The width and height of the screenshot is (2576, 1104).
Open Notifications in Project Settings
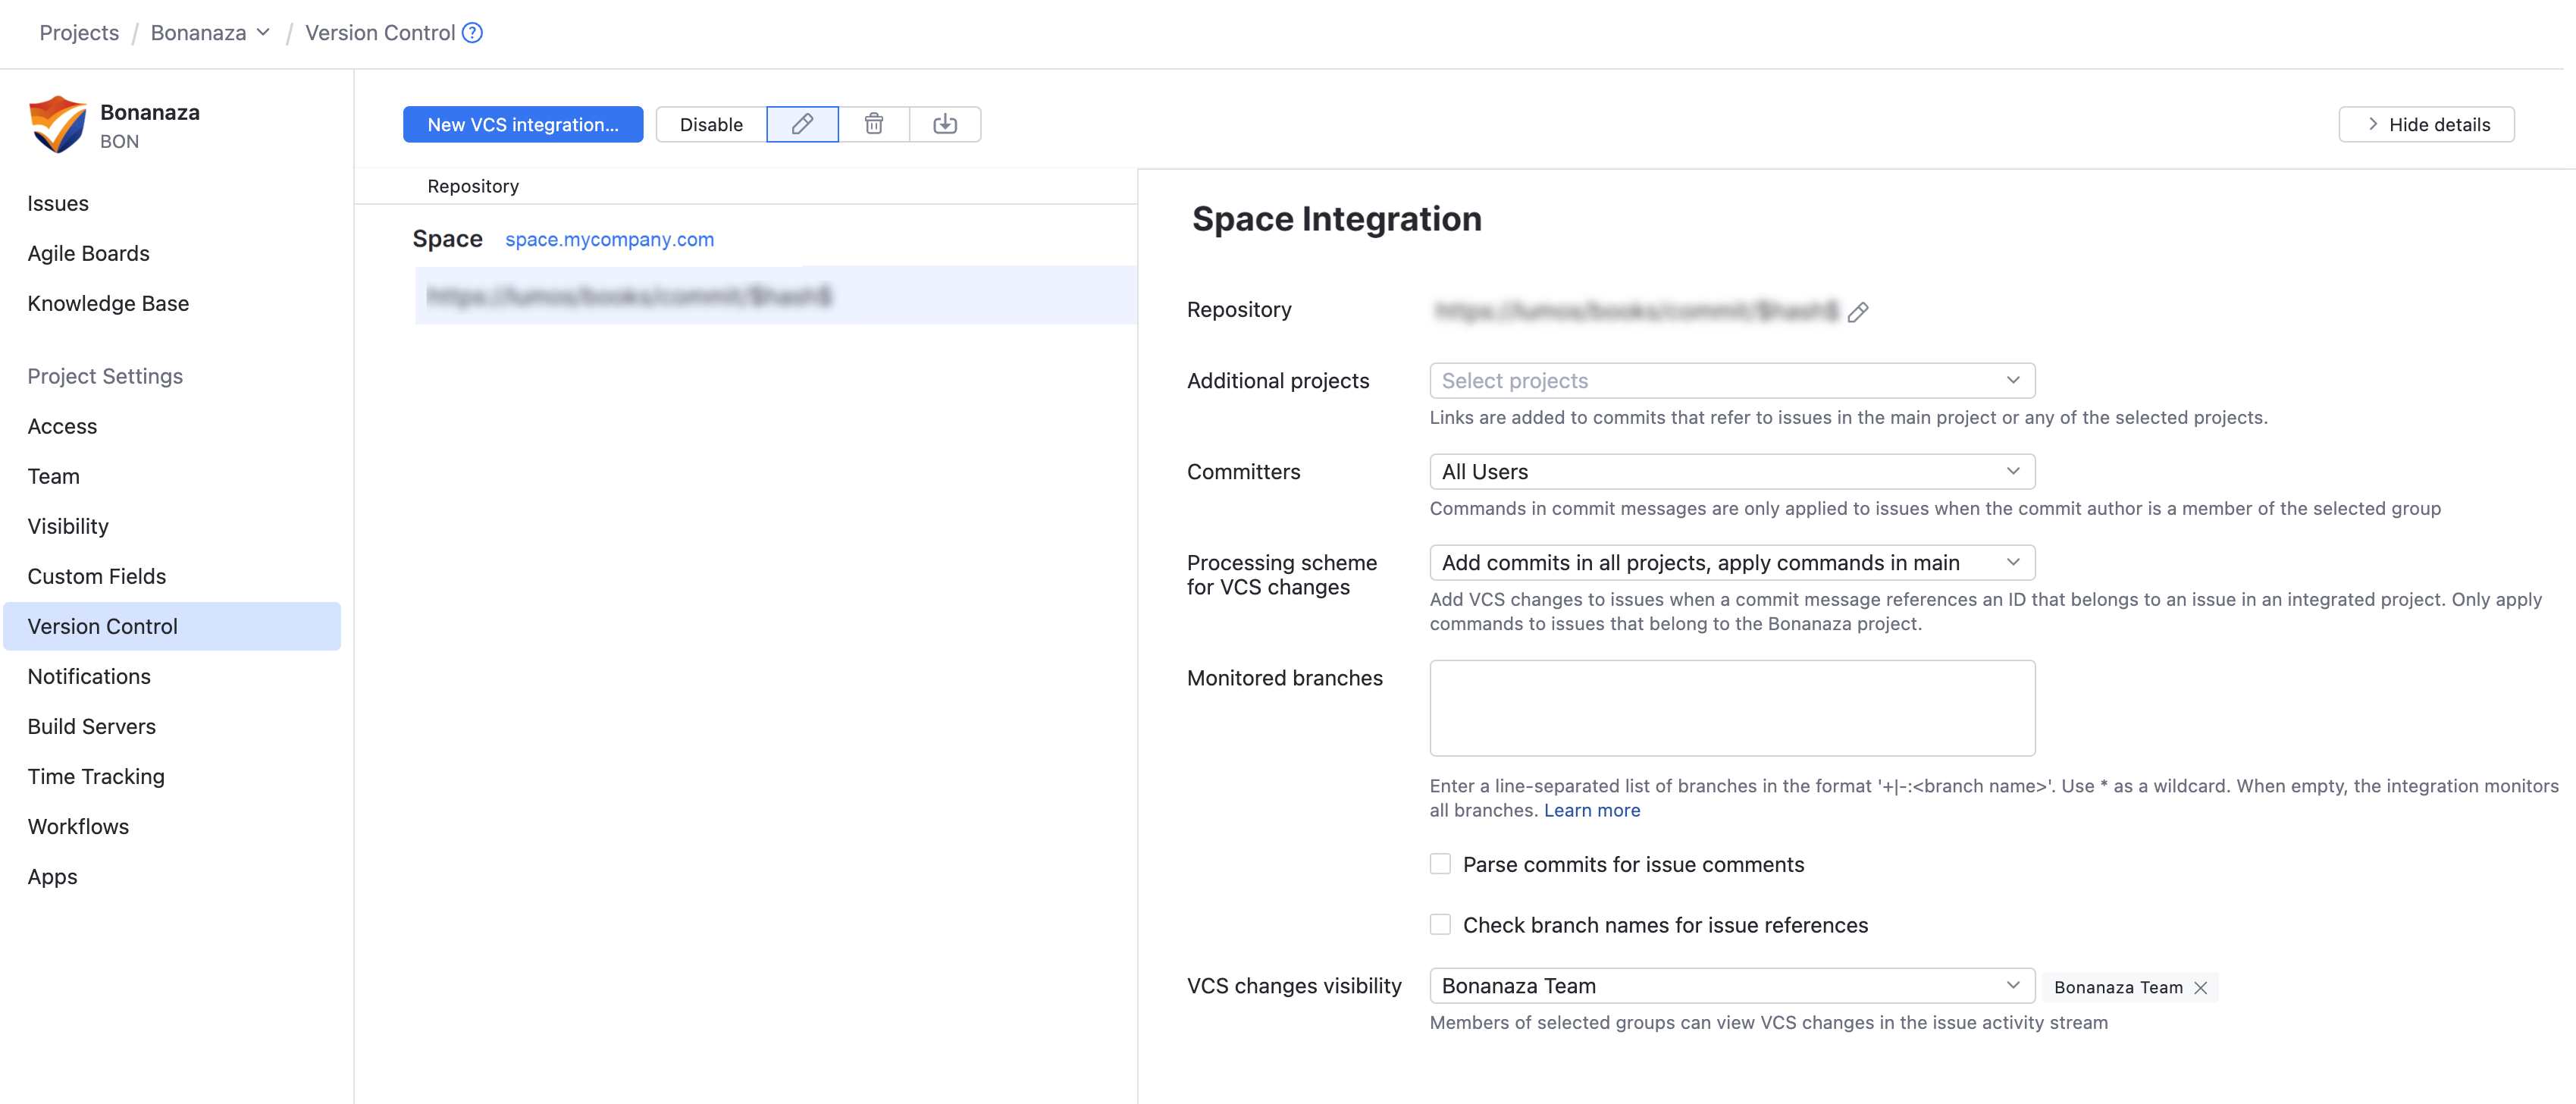(89, 676)
